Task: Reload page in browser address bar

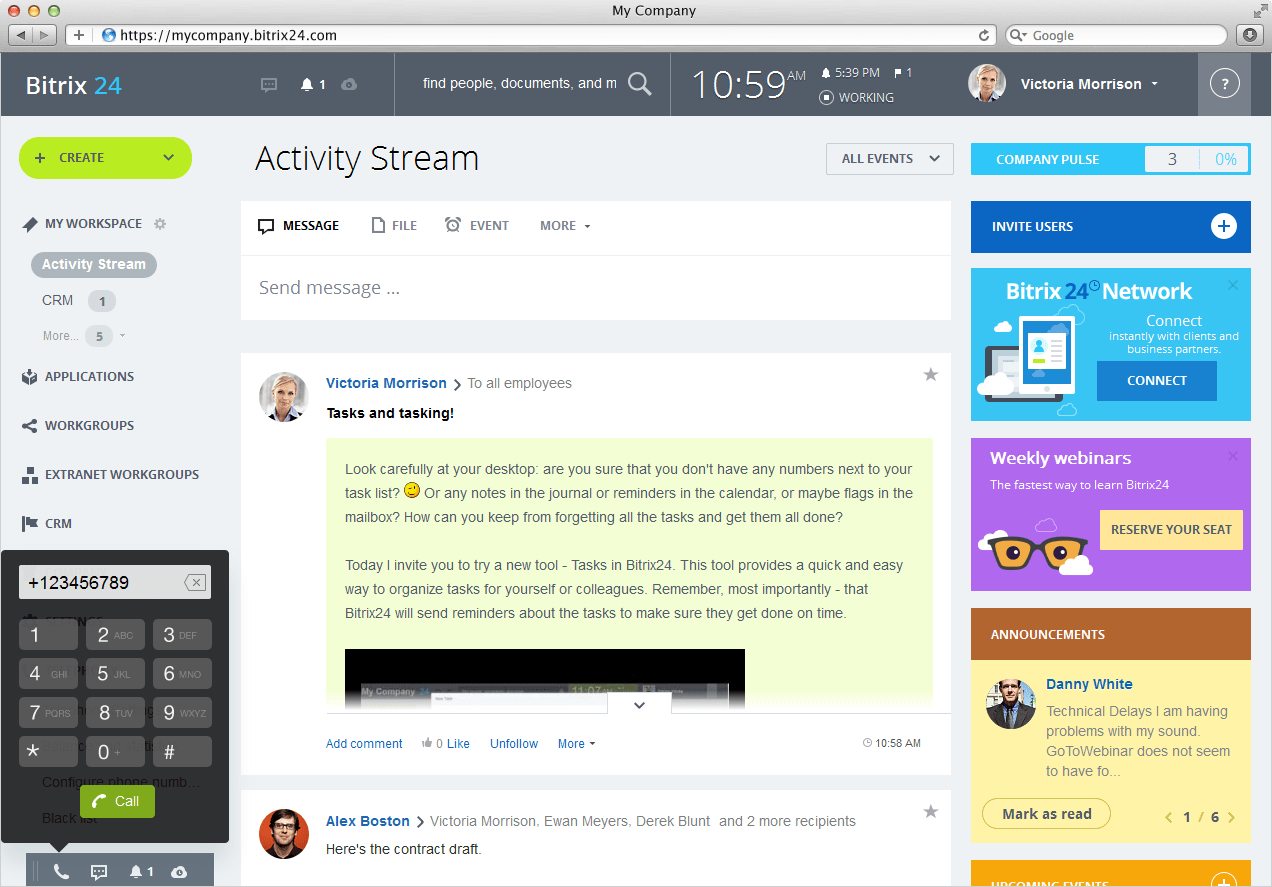Action: coord(984,35)
